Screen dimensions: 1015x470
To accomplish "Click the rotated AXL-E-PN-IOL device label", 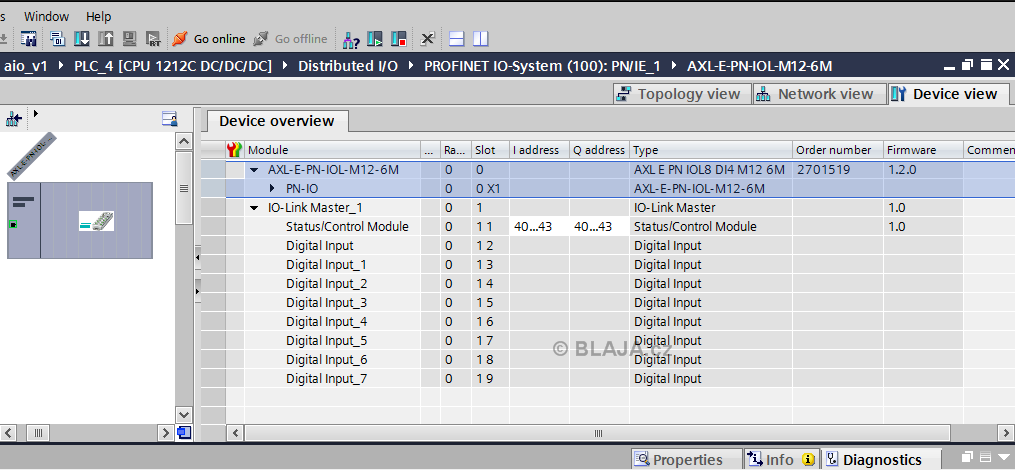I will click(x=32, y=155).
